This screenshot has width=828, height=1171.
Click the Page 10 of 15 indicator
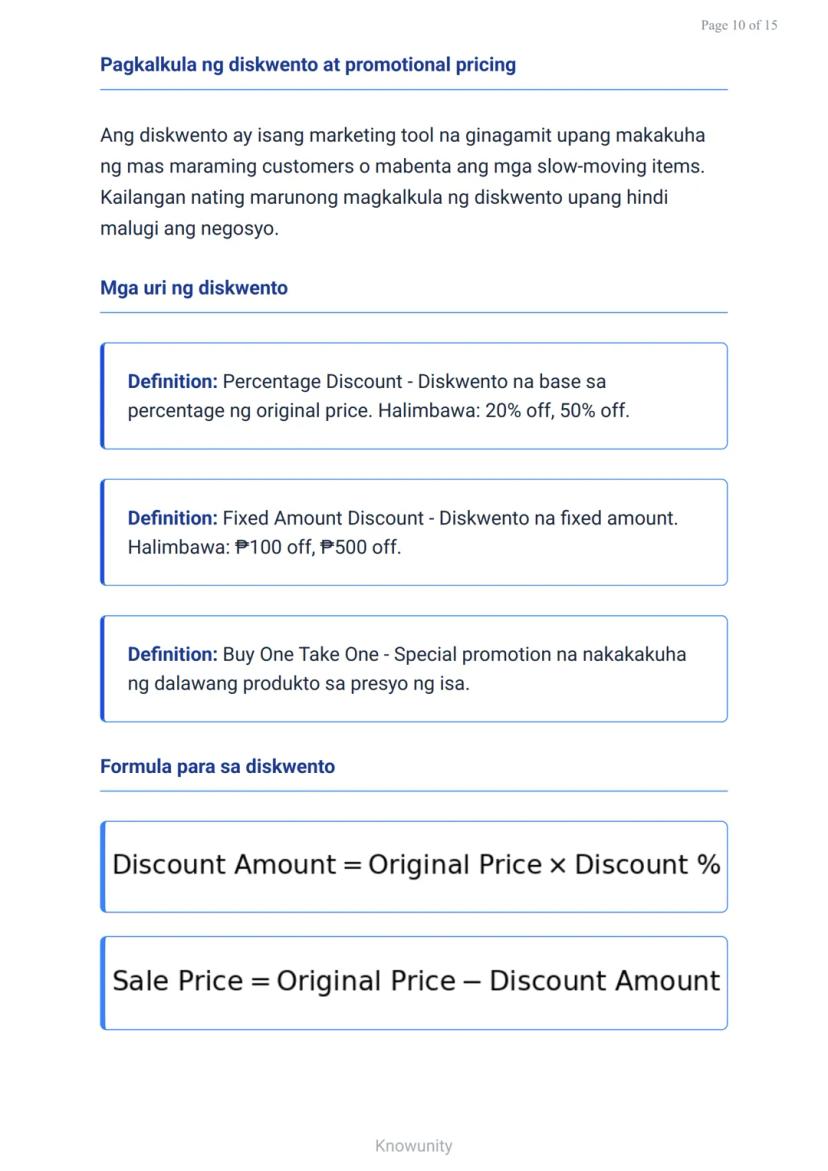coord(738,26)
